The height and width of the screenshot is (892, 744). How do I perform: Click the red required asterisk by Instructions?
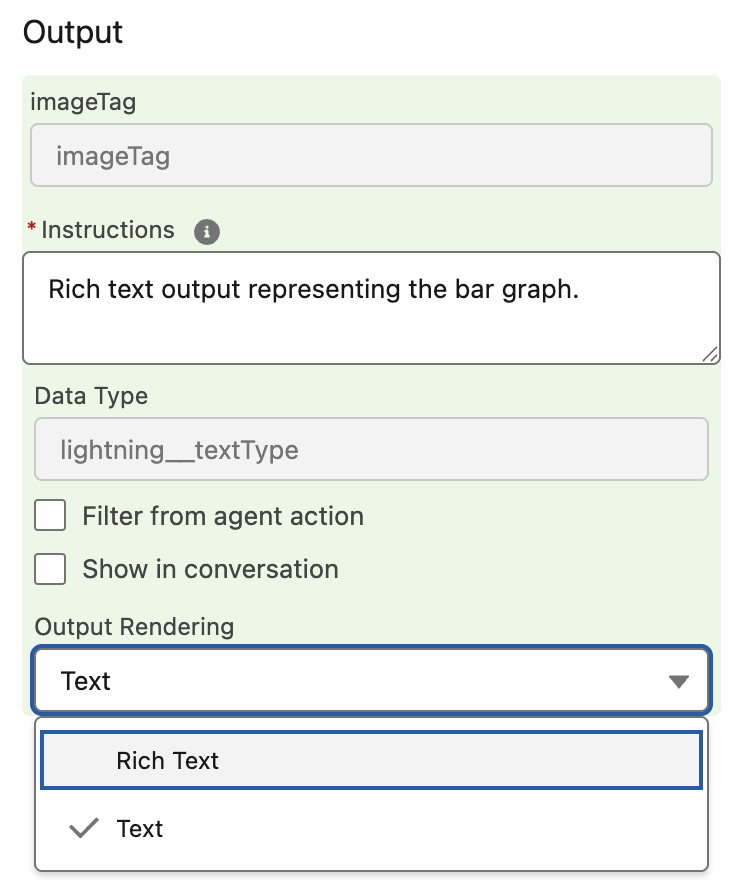click(x=32, y=229)
